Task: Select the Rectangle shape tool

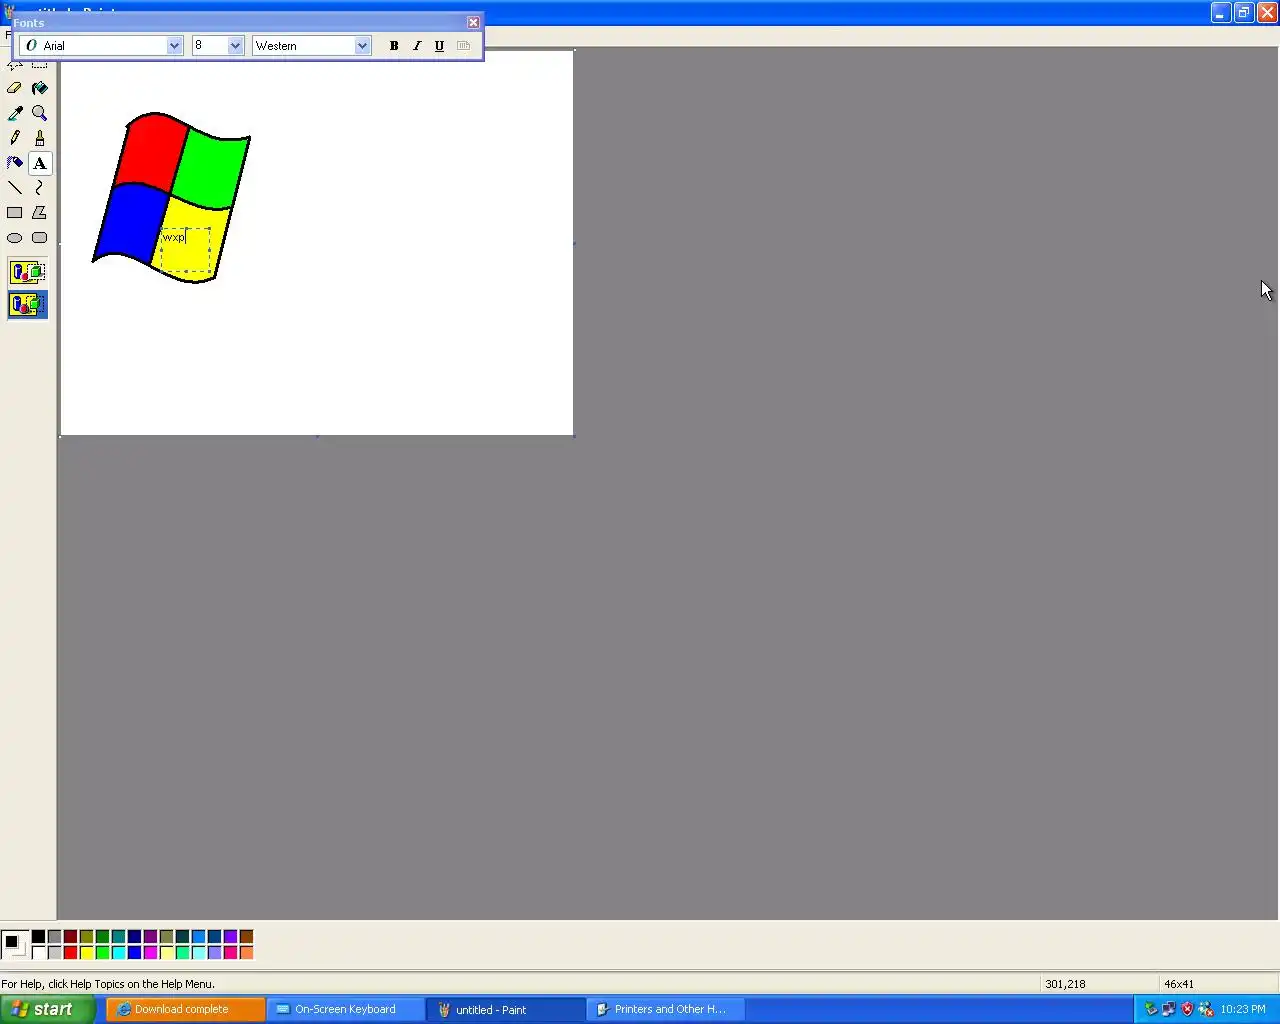Action: (x=15, y=213)
